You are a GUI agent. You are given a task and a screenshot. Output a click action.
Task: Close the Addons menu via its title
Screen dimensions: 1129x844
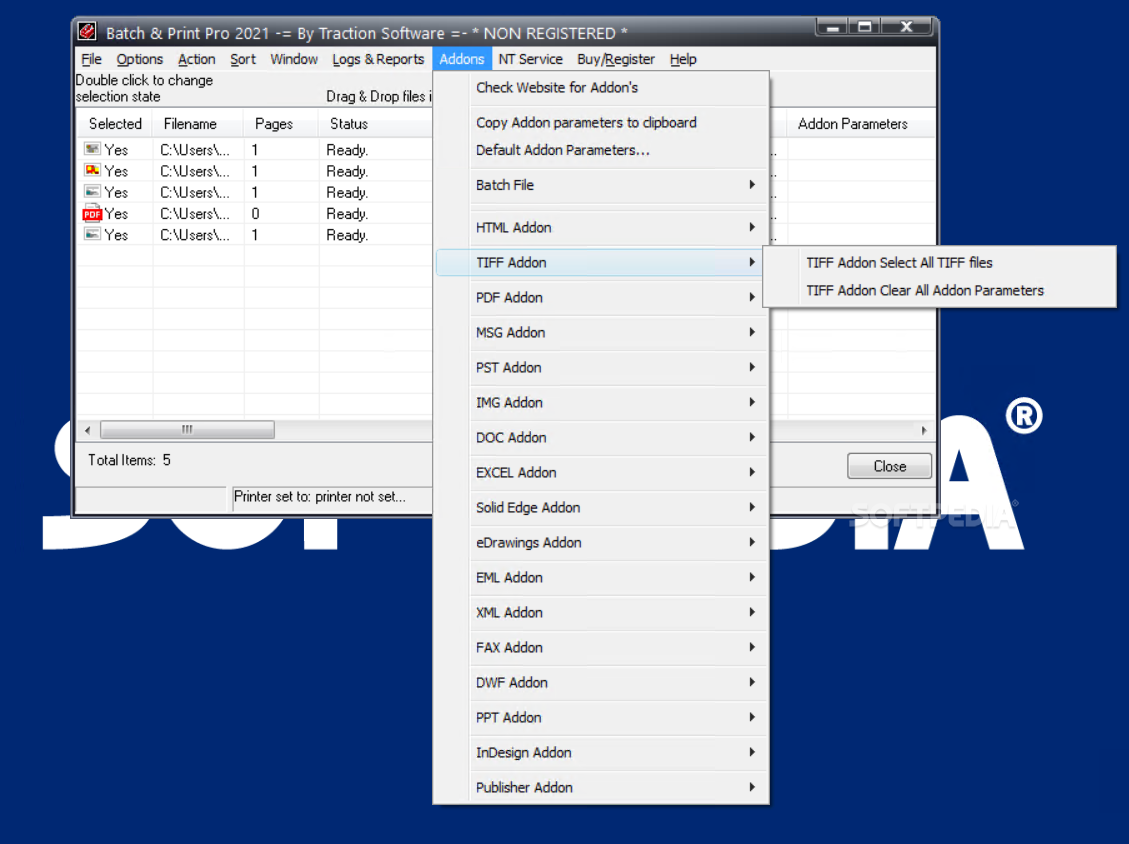tap(462, 59)
